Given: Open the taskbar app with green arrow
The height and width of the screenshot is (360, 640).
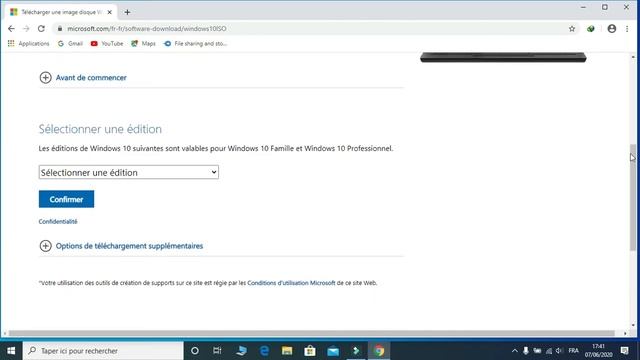Looking at the screenshot, I should (x=356, y=351).
